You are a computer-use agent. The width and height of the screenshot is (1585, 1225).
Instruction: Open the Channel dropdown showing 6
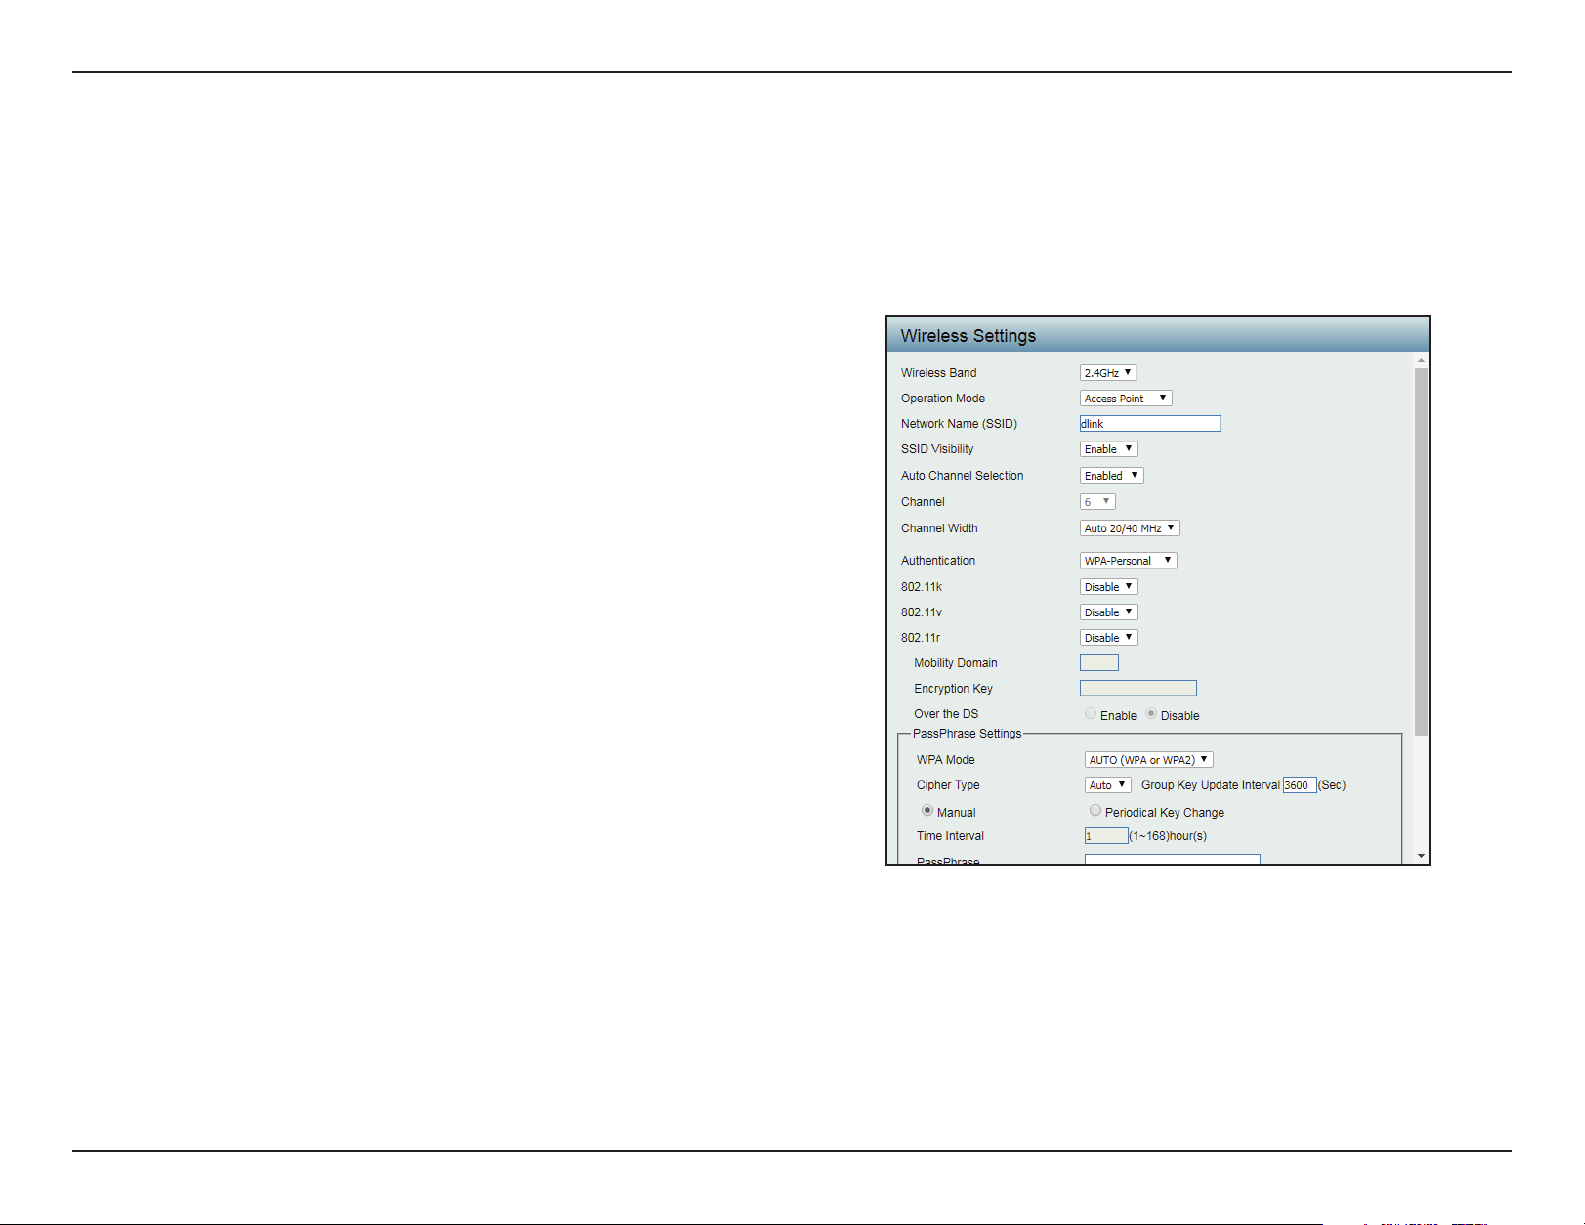point(1097,502)
